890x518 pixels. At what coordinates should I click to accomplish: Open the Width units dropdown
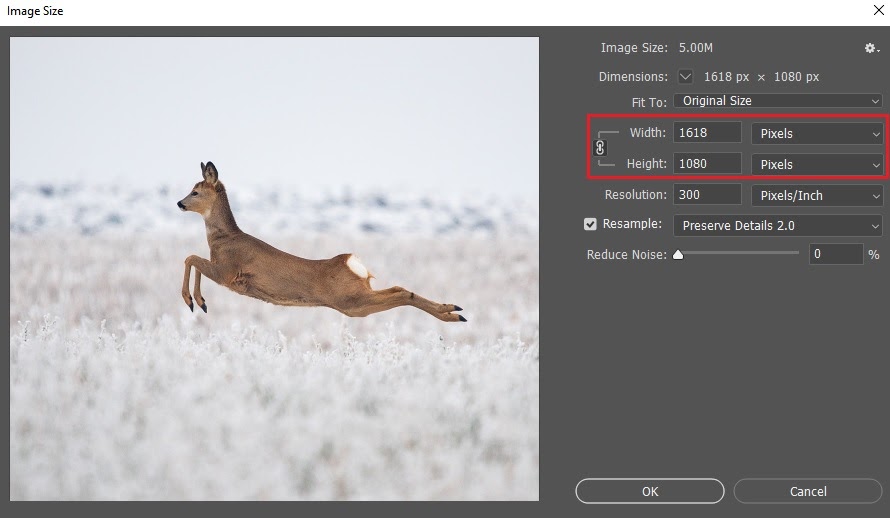coord(817,134)
